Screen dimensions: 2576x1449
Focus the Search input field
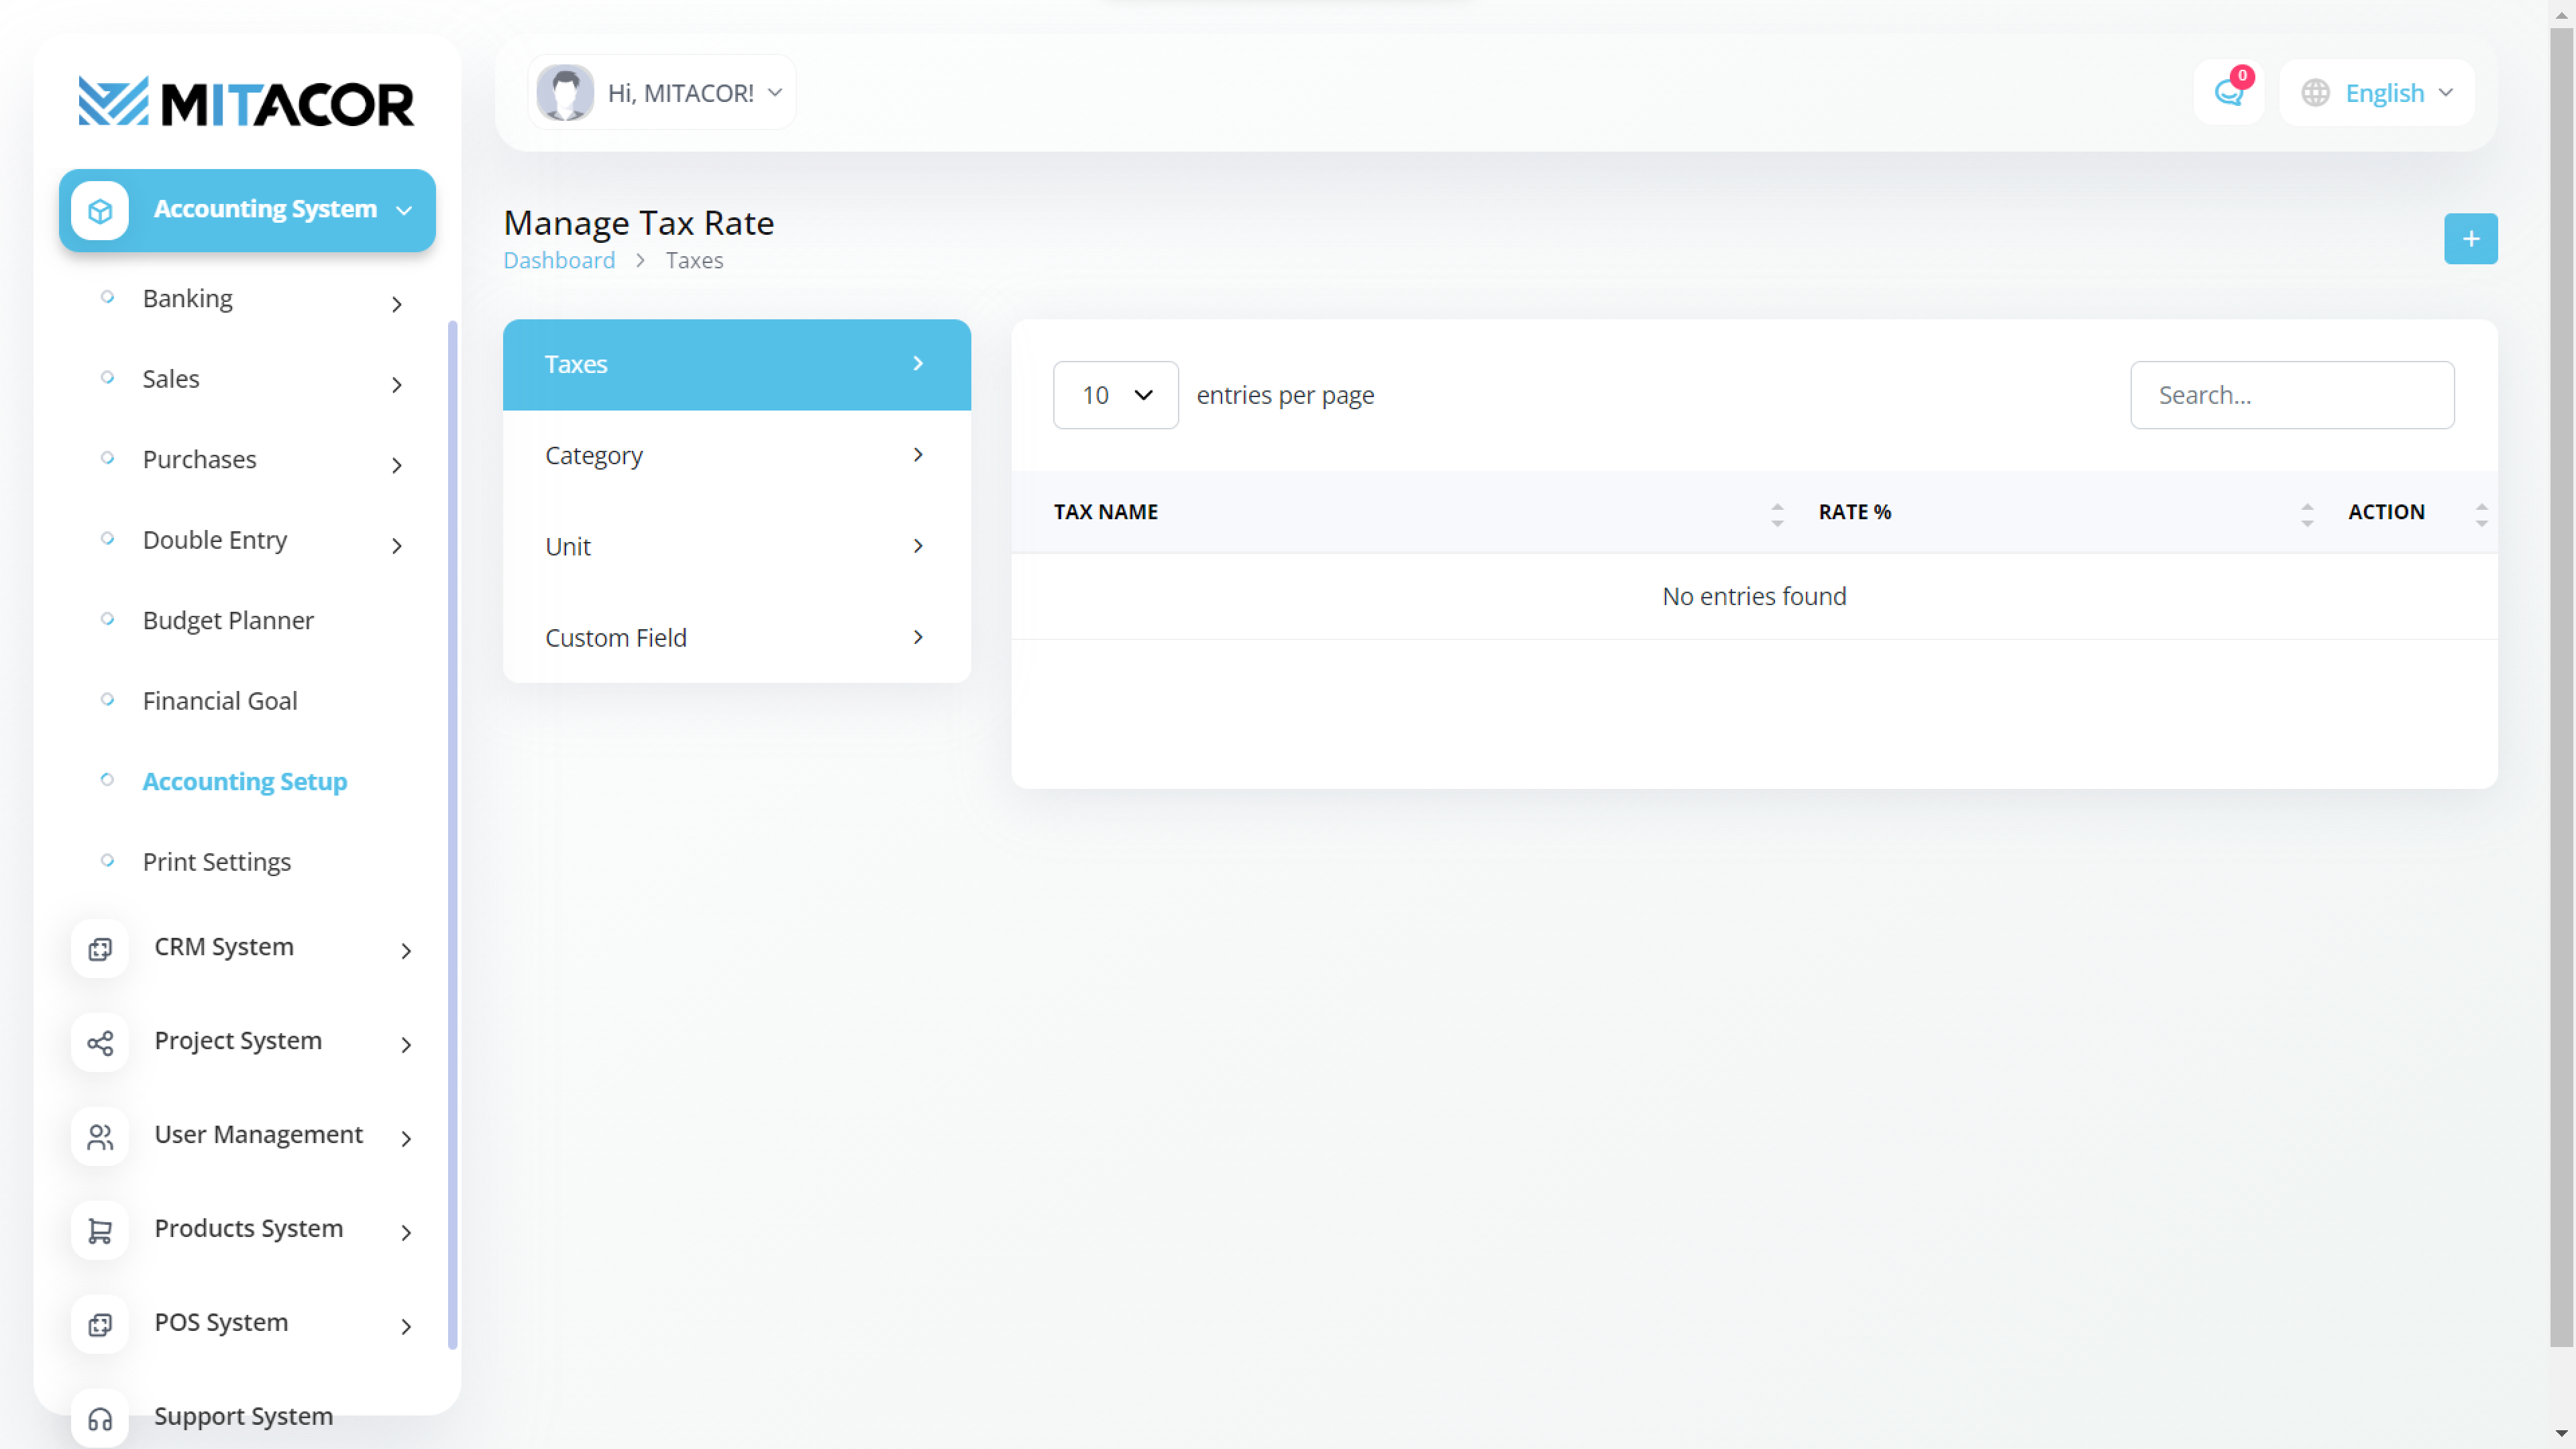[x=2291, y=395]
